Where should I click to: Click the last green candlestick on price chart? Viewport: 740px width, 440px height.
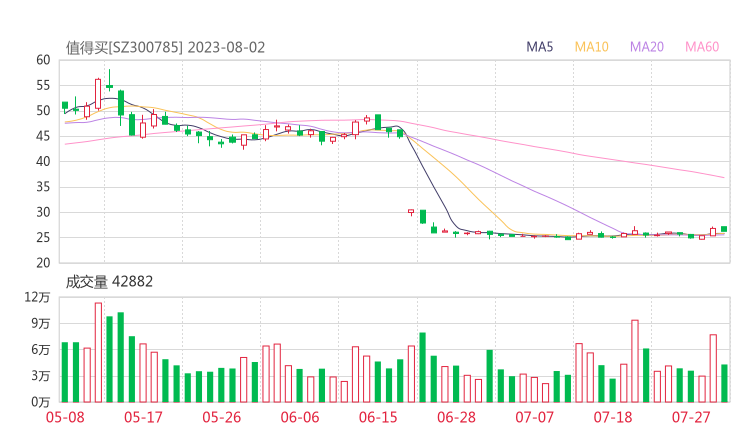pos(724,229)
